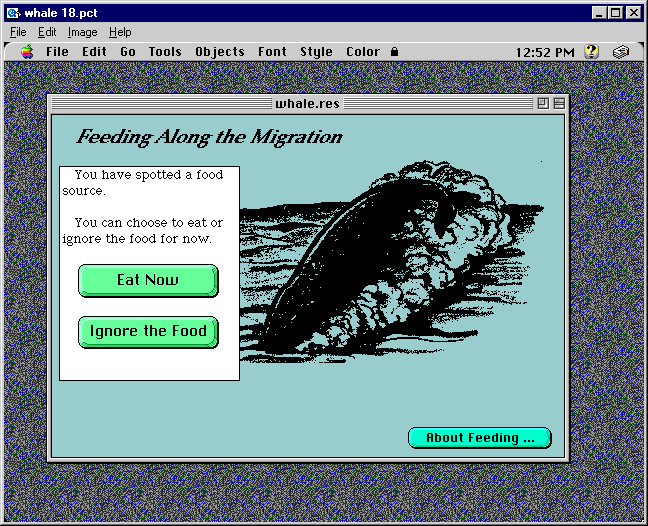Click the lock icon in menu bar

[x=395, y=52]
